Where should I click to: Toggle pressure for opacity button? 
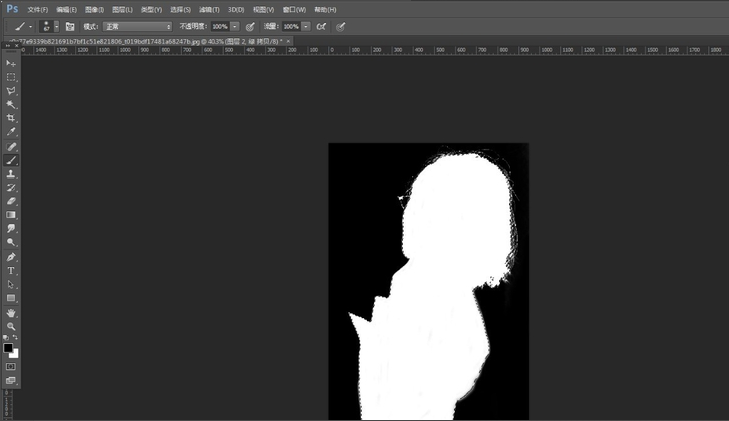coord(250,27)
